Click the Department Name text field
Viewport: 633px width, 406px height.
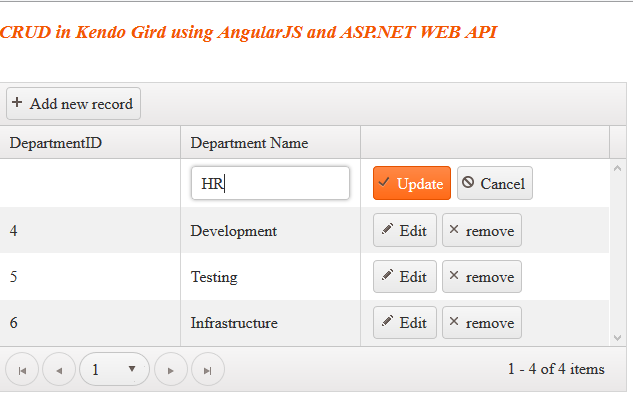(270, 184)
